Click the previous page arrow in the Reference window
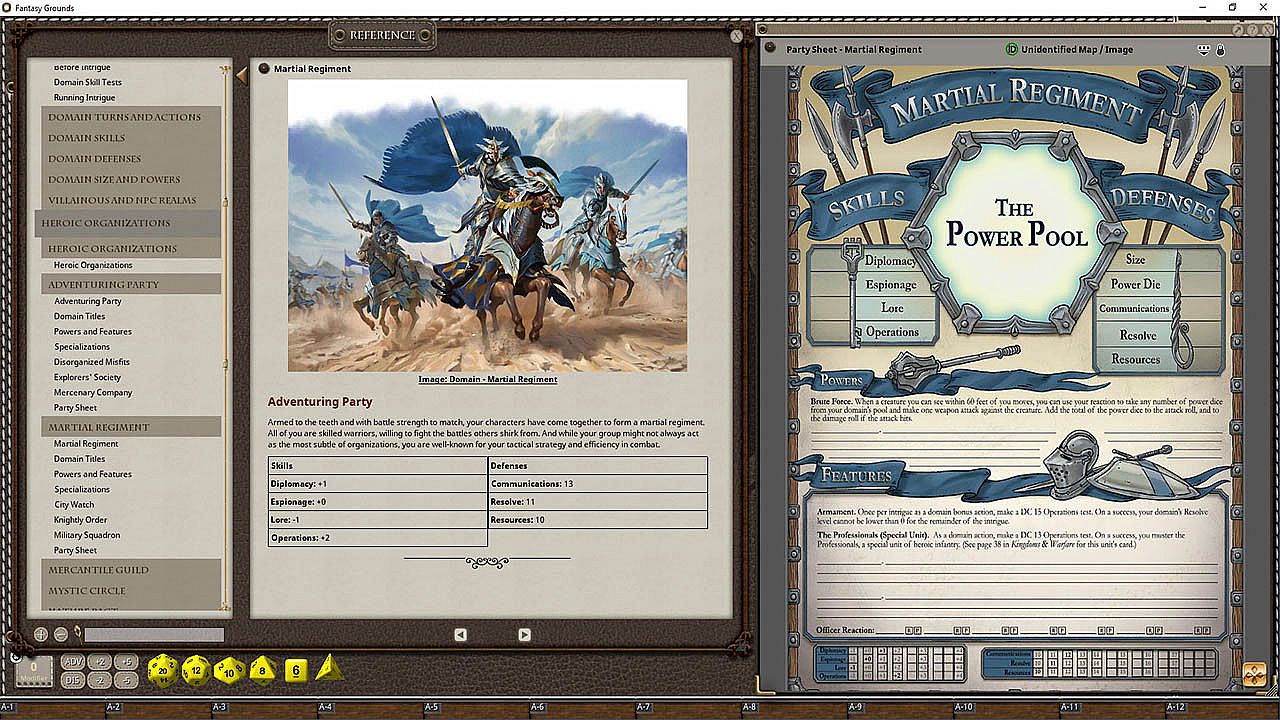 click(x=460, y=634)
